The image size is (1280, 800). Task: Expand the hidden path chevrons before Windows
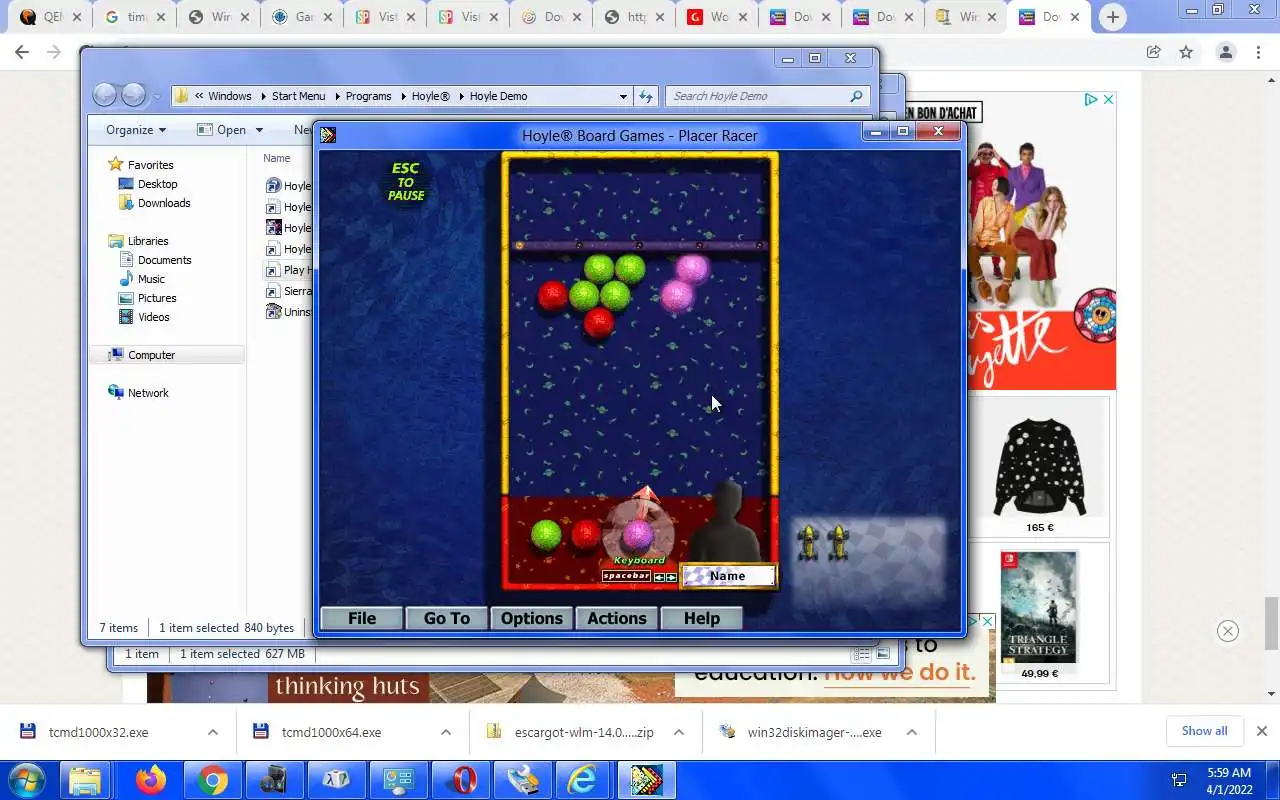click(x=199, y=96)
